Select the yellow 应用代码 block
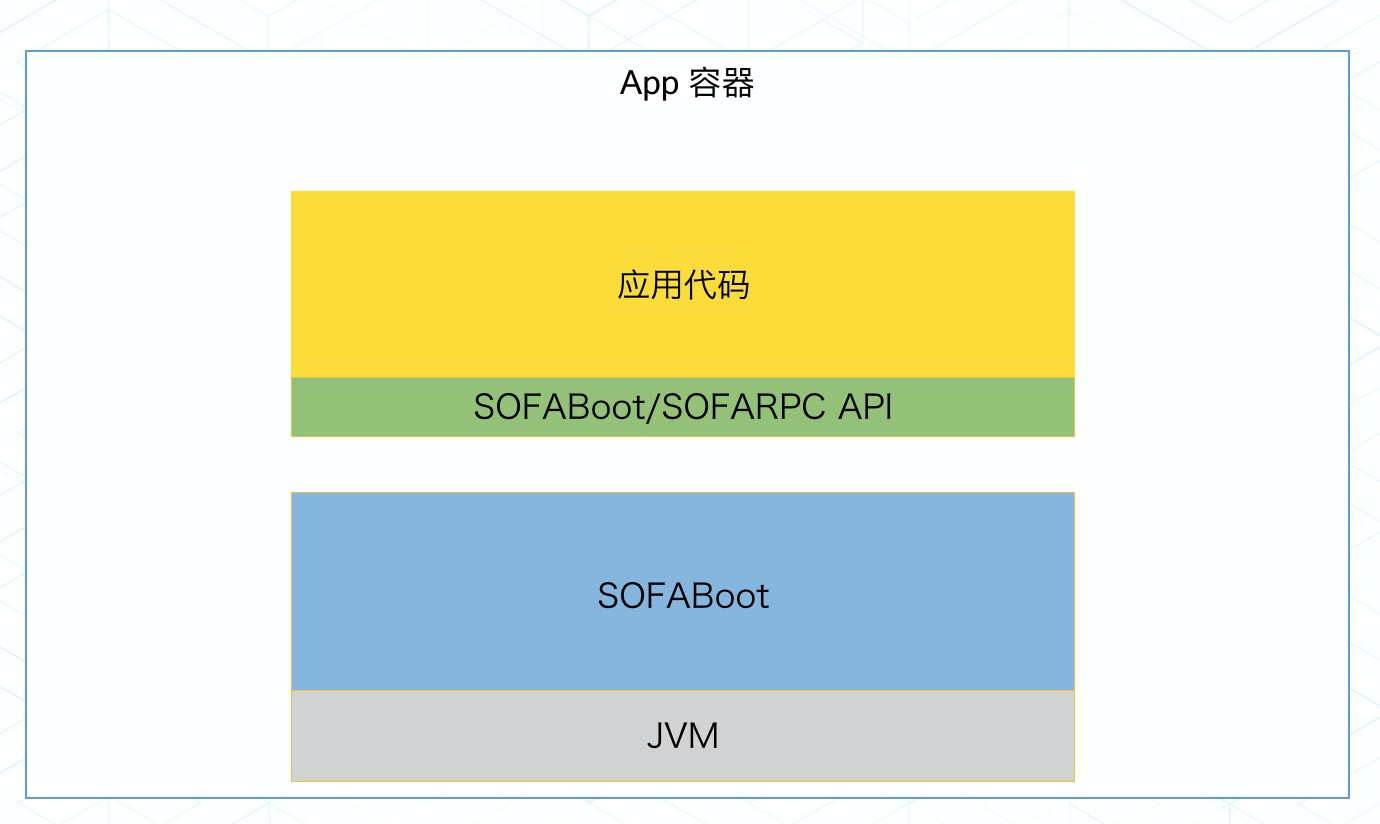This screenshot has height=824, width=1380. tap(683, 285)
